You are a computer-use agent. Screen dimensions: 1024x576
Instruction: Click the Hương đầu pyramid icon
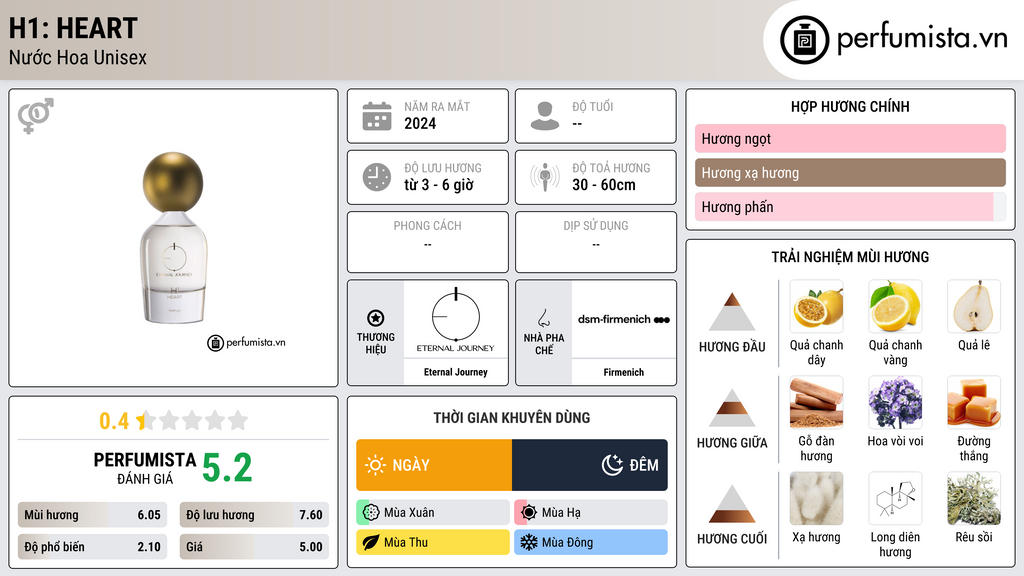[732, 312]
